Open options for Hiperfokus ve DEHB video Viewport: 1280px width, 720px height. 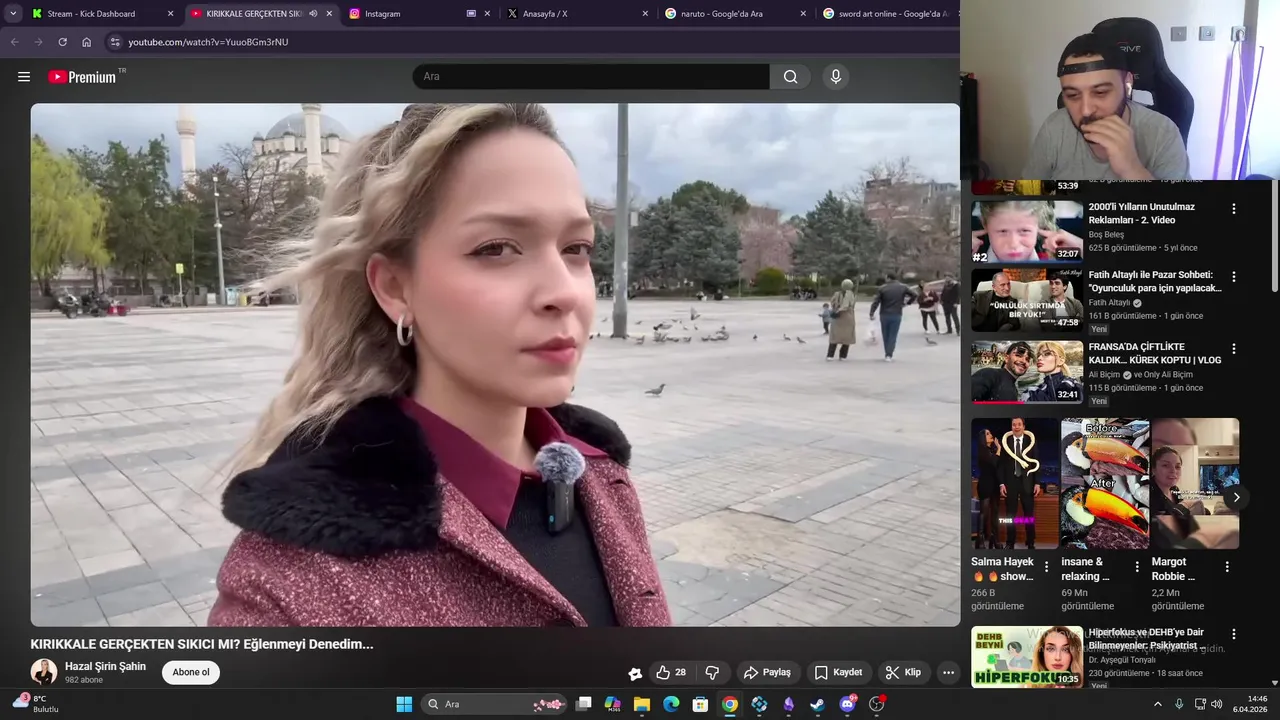(x=1233, y=634)
